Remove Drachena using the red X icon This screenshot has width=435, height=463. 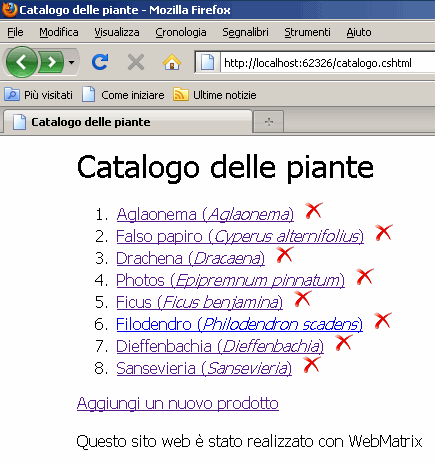tap(285, 255)
